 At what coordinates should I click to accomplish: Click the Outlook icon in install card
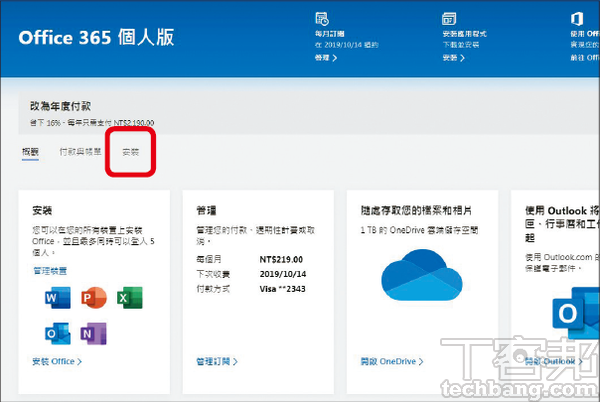point(58,333)
